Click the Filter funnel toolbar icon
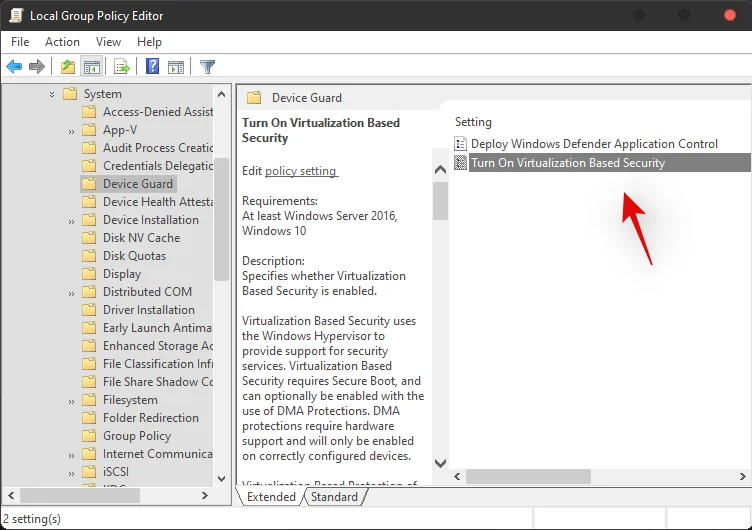The width and height of the screenshot is (752, 530). (207, 67)
